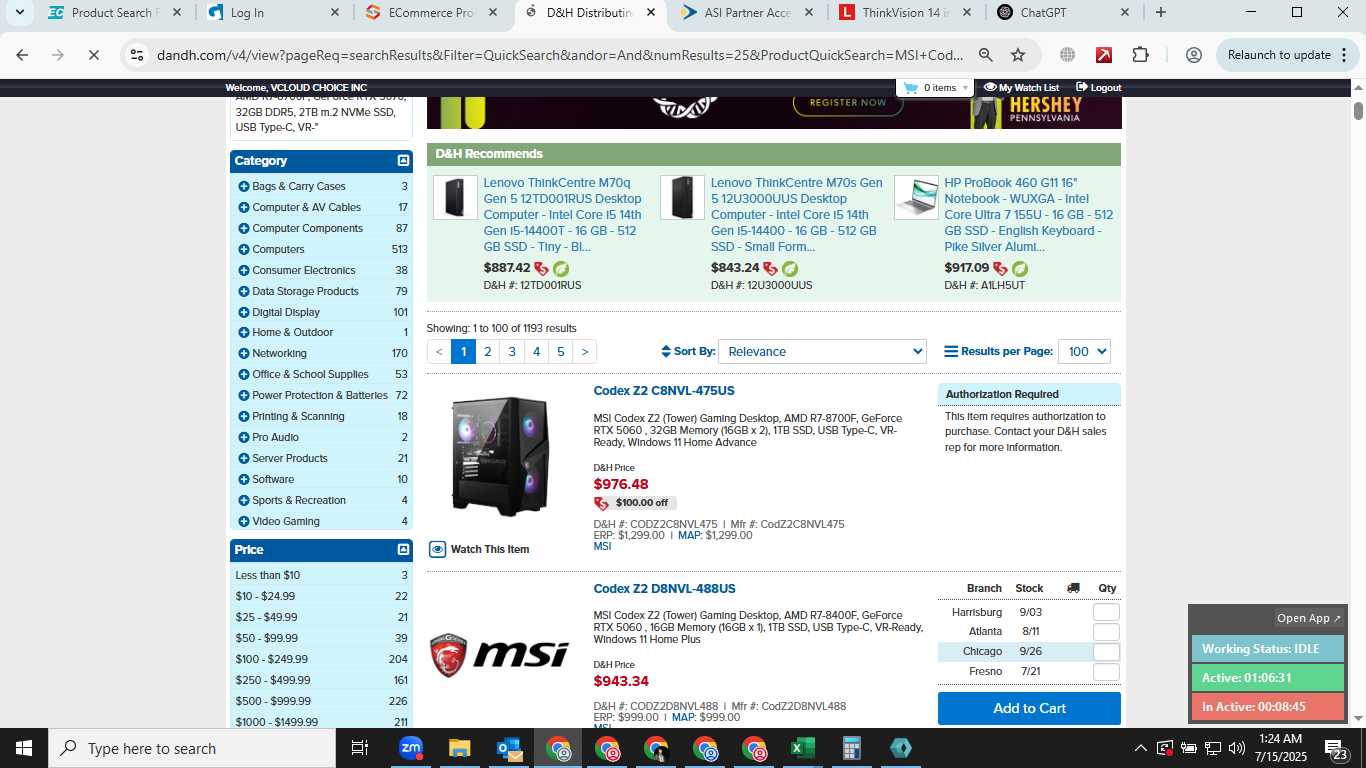Open the Zoom app in the taskbar

pos(411,748)
